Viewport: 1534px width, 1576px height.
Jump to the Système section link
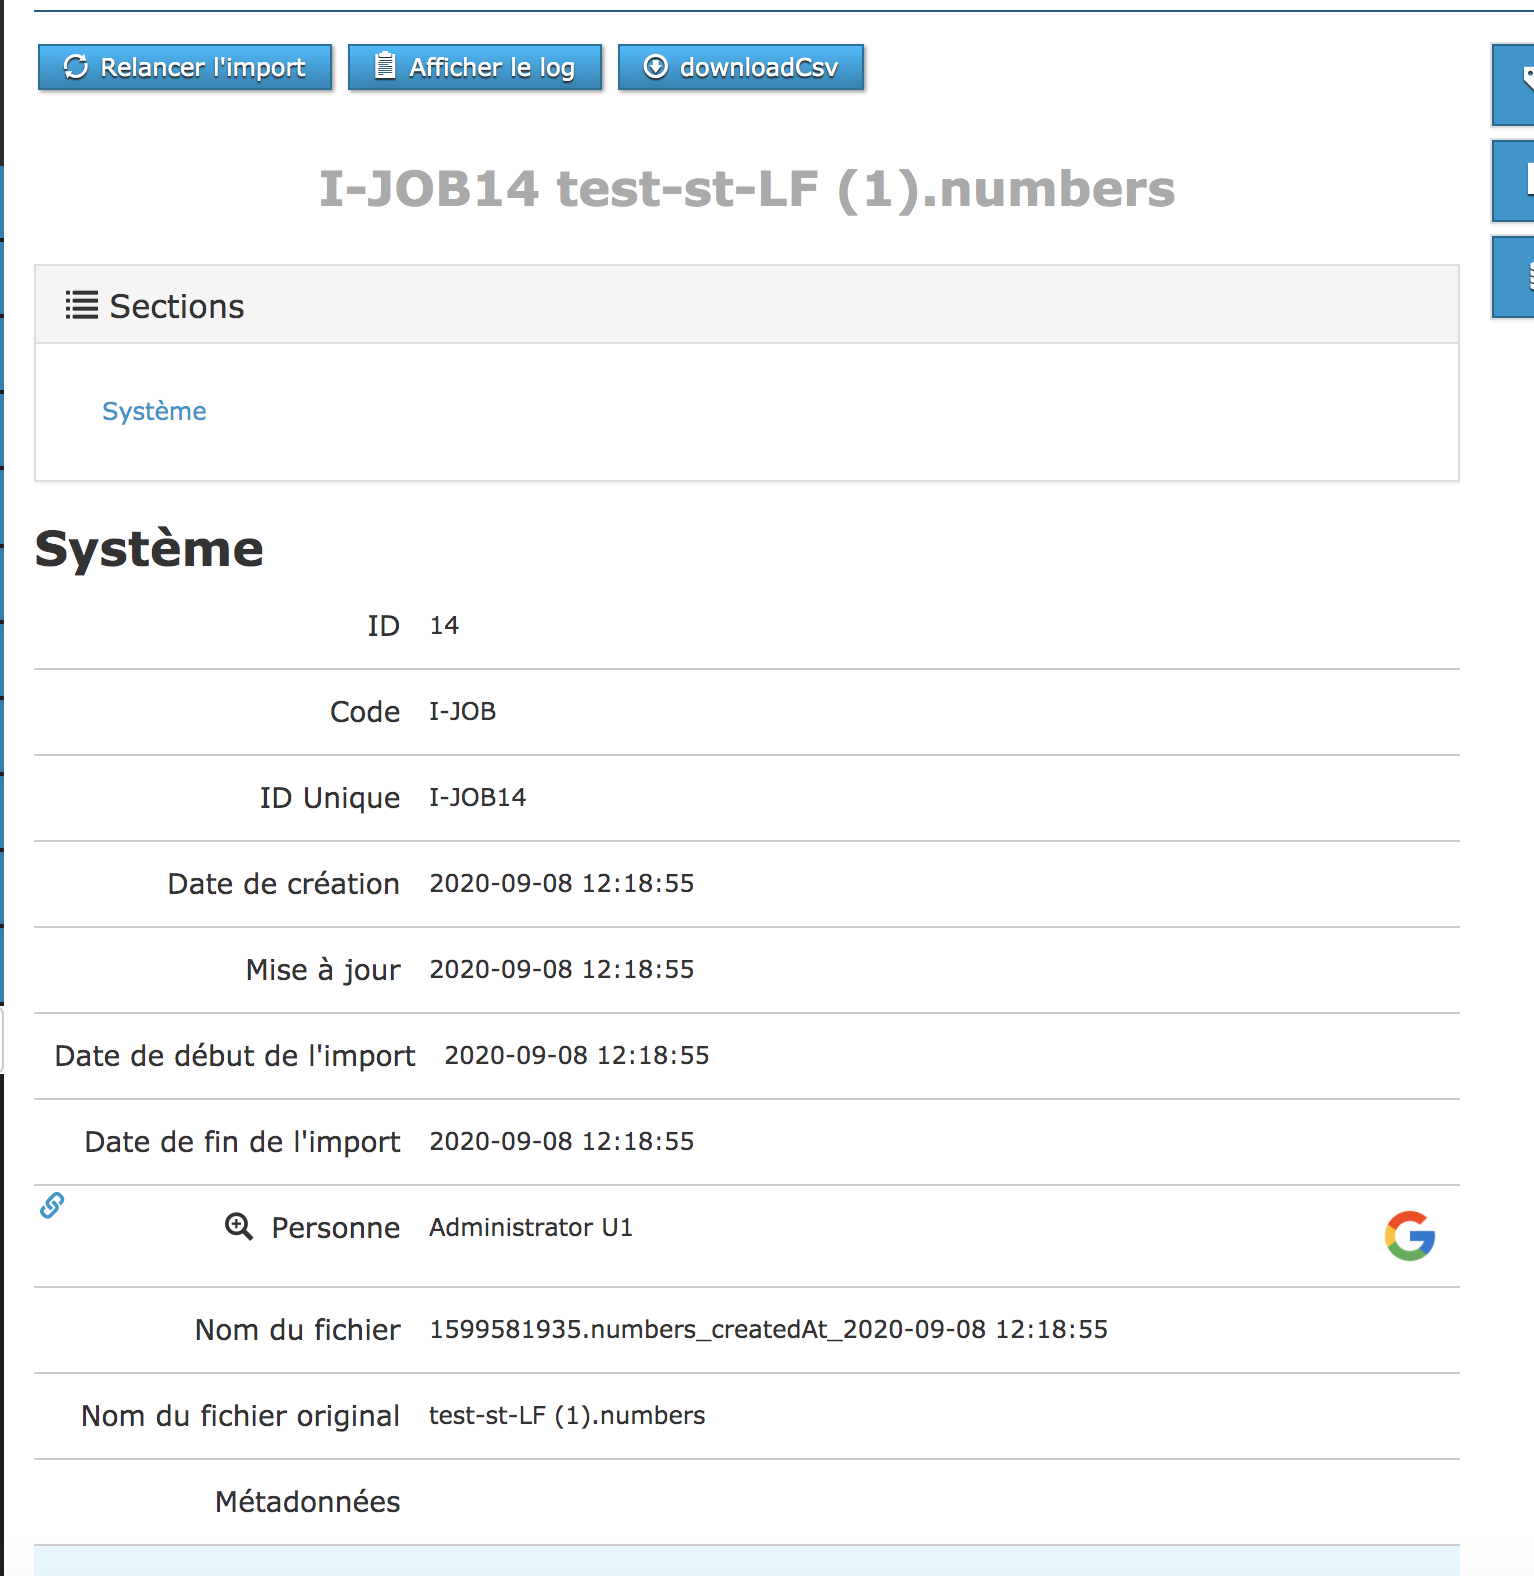point(154,411)
